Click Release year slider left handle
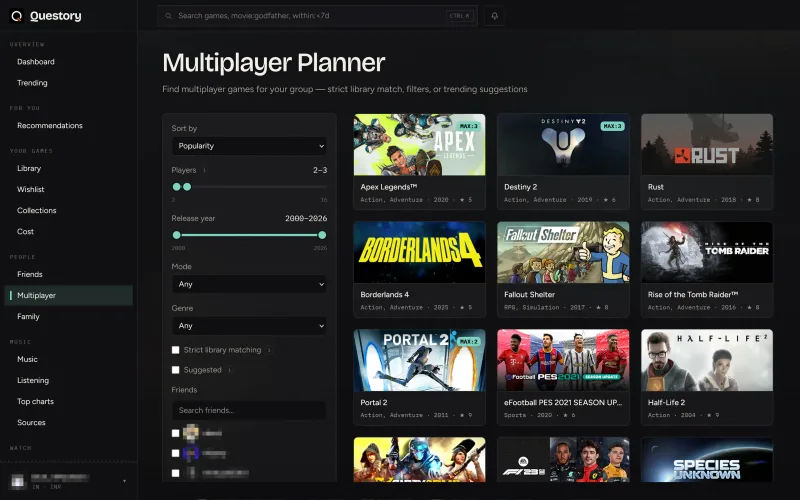This screenshot has width=800, height=500. pyautogui.click(x=177, y=235)
